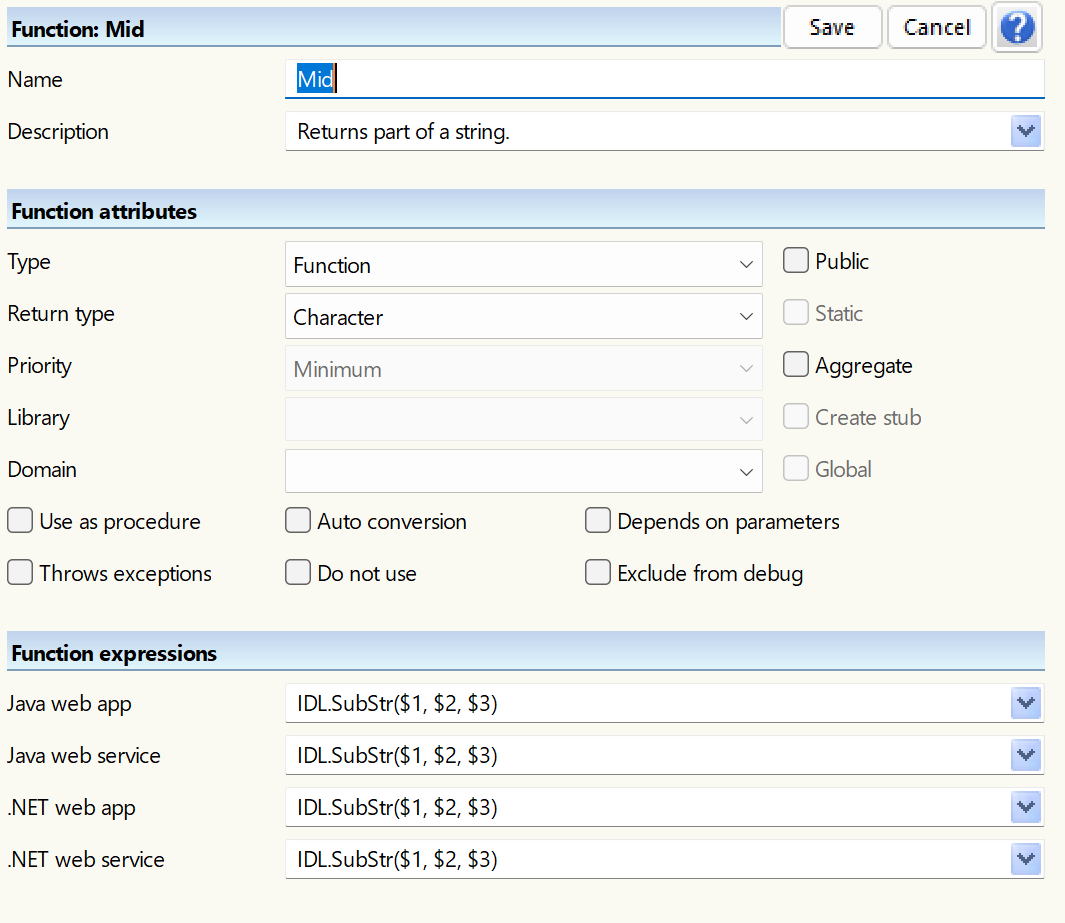
Task: Expand the .NET web service expression editor
Action: [x=1025, y=859]
